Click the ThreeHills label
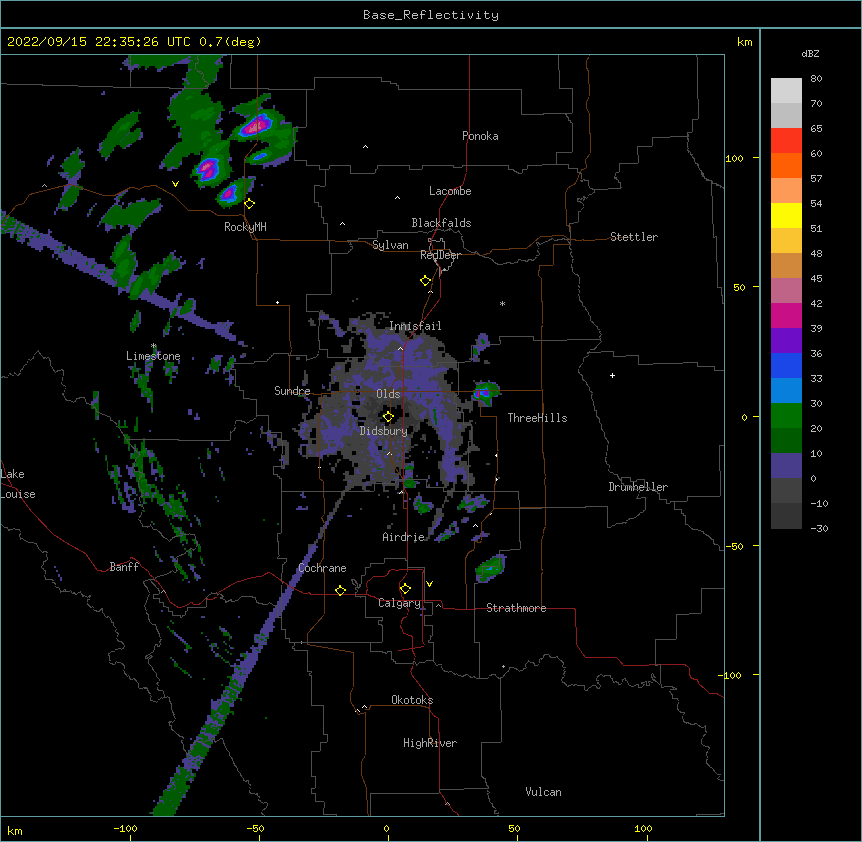This screenshot has height=842, width=862. pyautogui.click(x=537, y=418)
